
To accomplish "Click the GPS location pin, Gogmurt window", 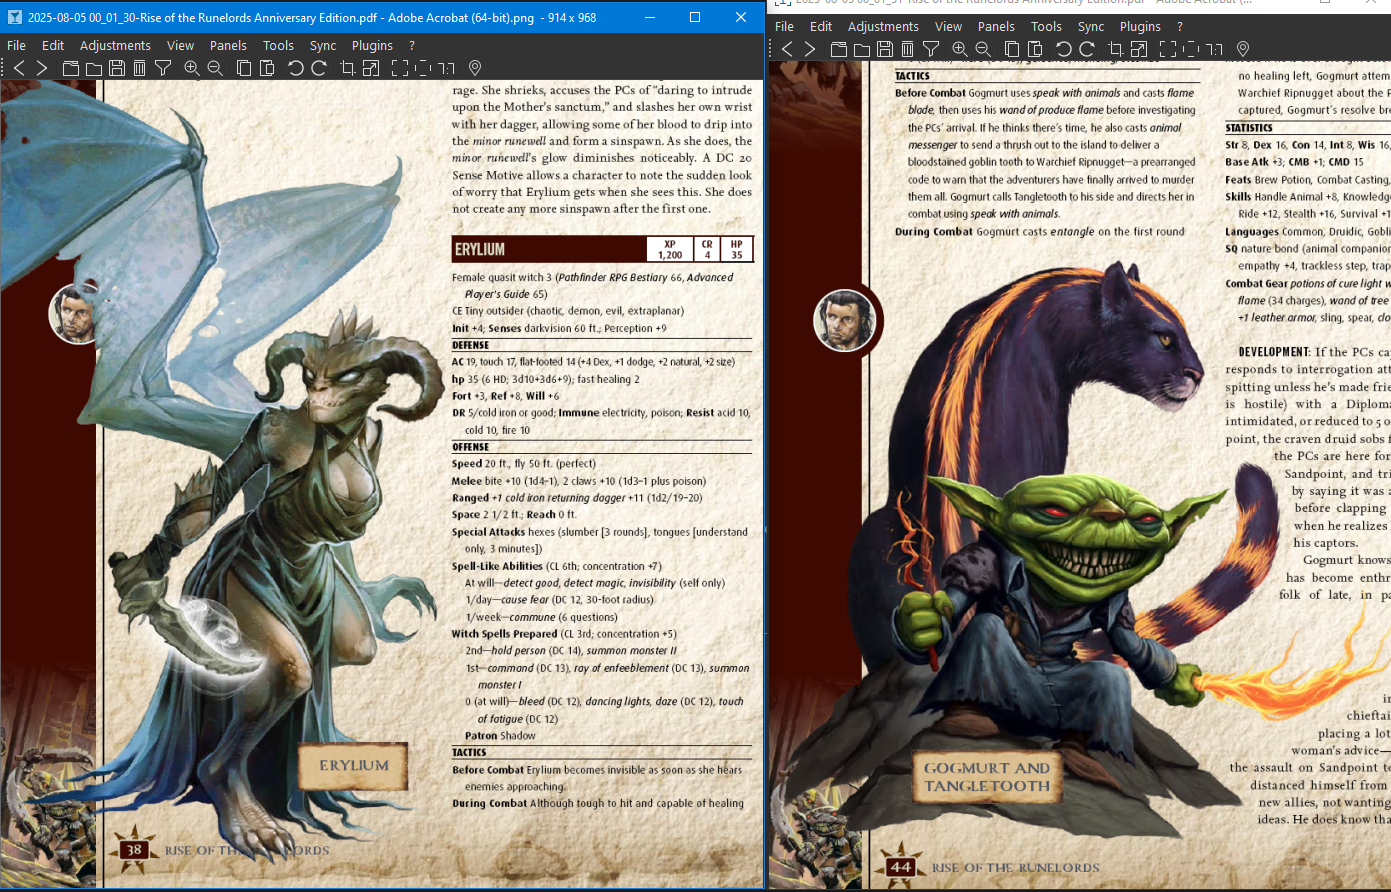I will point(1243,49).
